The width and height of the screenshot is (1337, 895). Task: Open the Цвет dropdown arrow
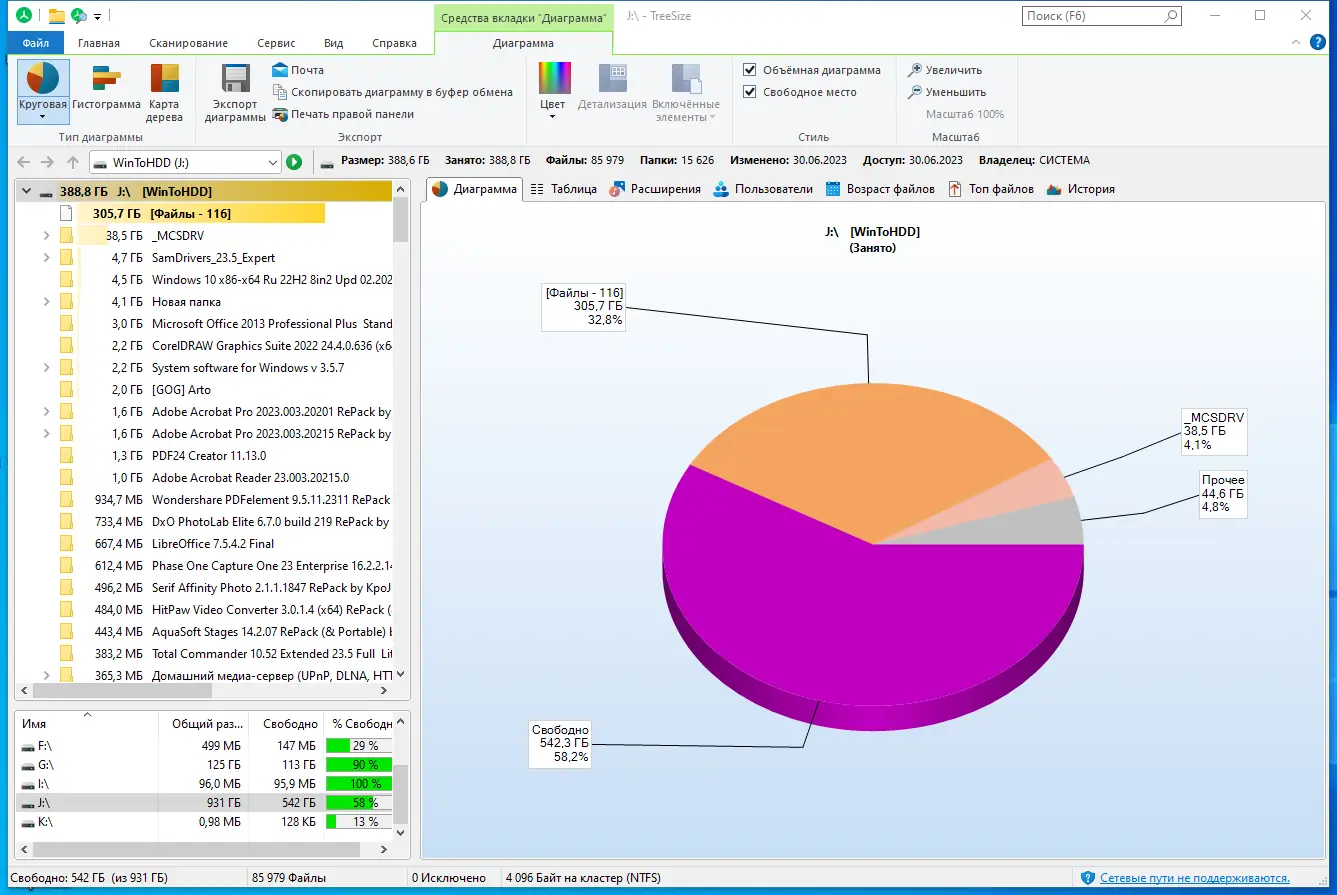[553, 117]
